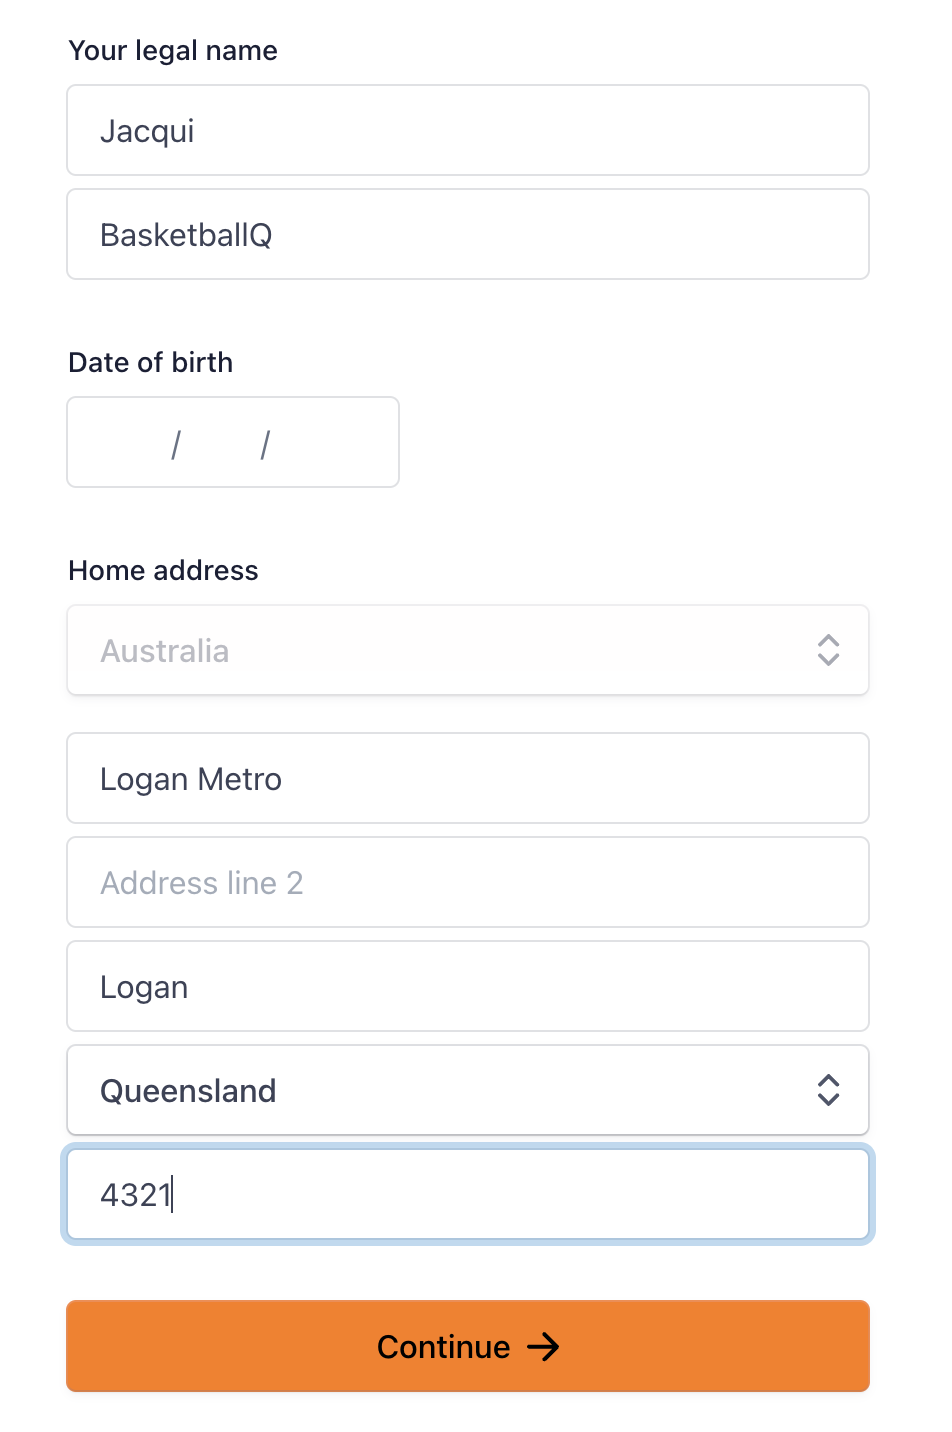This screenshot has width=952, height=1432.
Task: Focus the last name field containing BasketballQ
Action: (x=468, y=234)
